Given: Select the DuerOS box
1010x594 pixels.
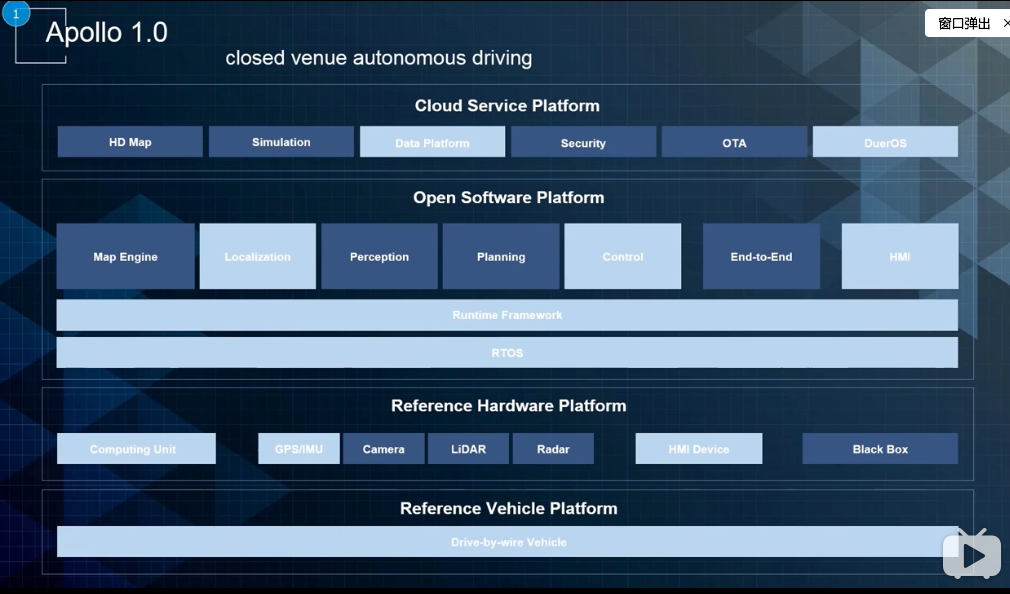Looking at the screenshot, I should (x=885, y=142).
